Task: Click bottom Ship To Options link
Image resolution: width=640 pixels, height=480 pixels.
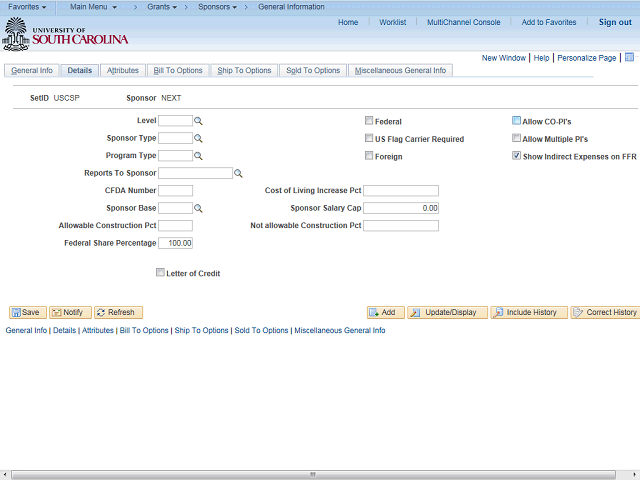Action: 201,330
